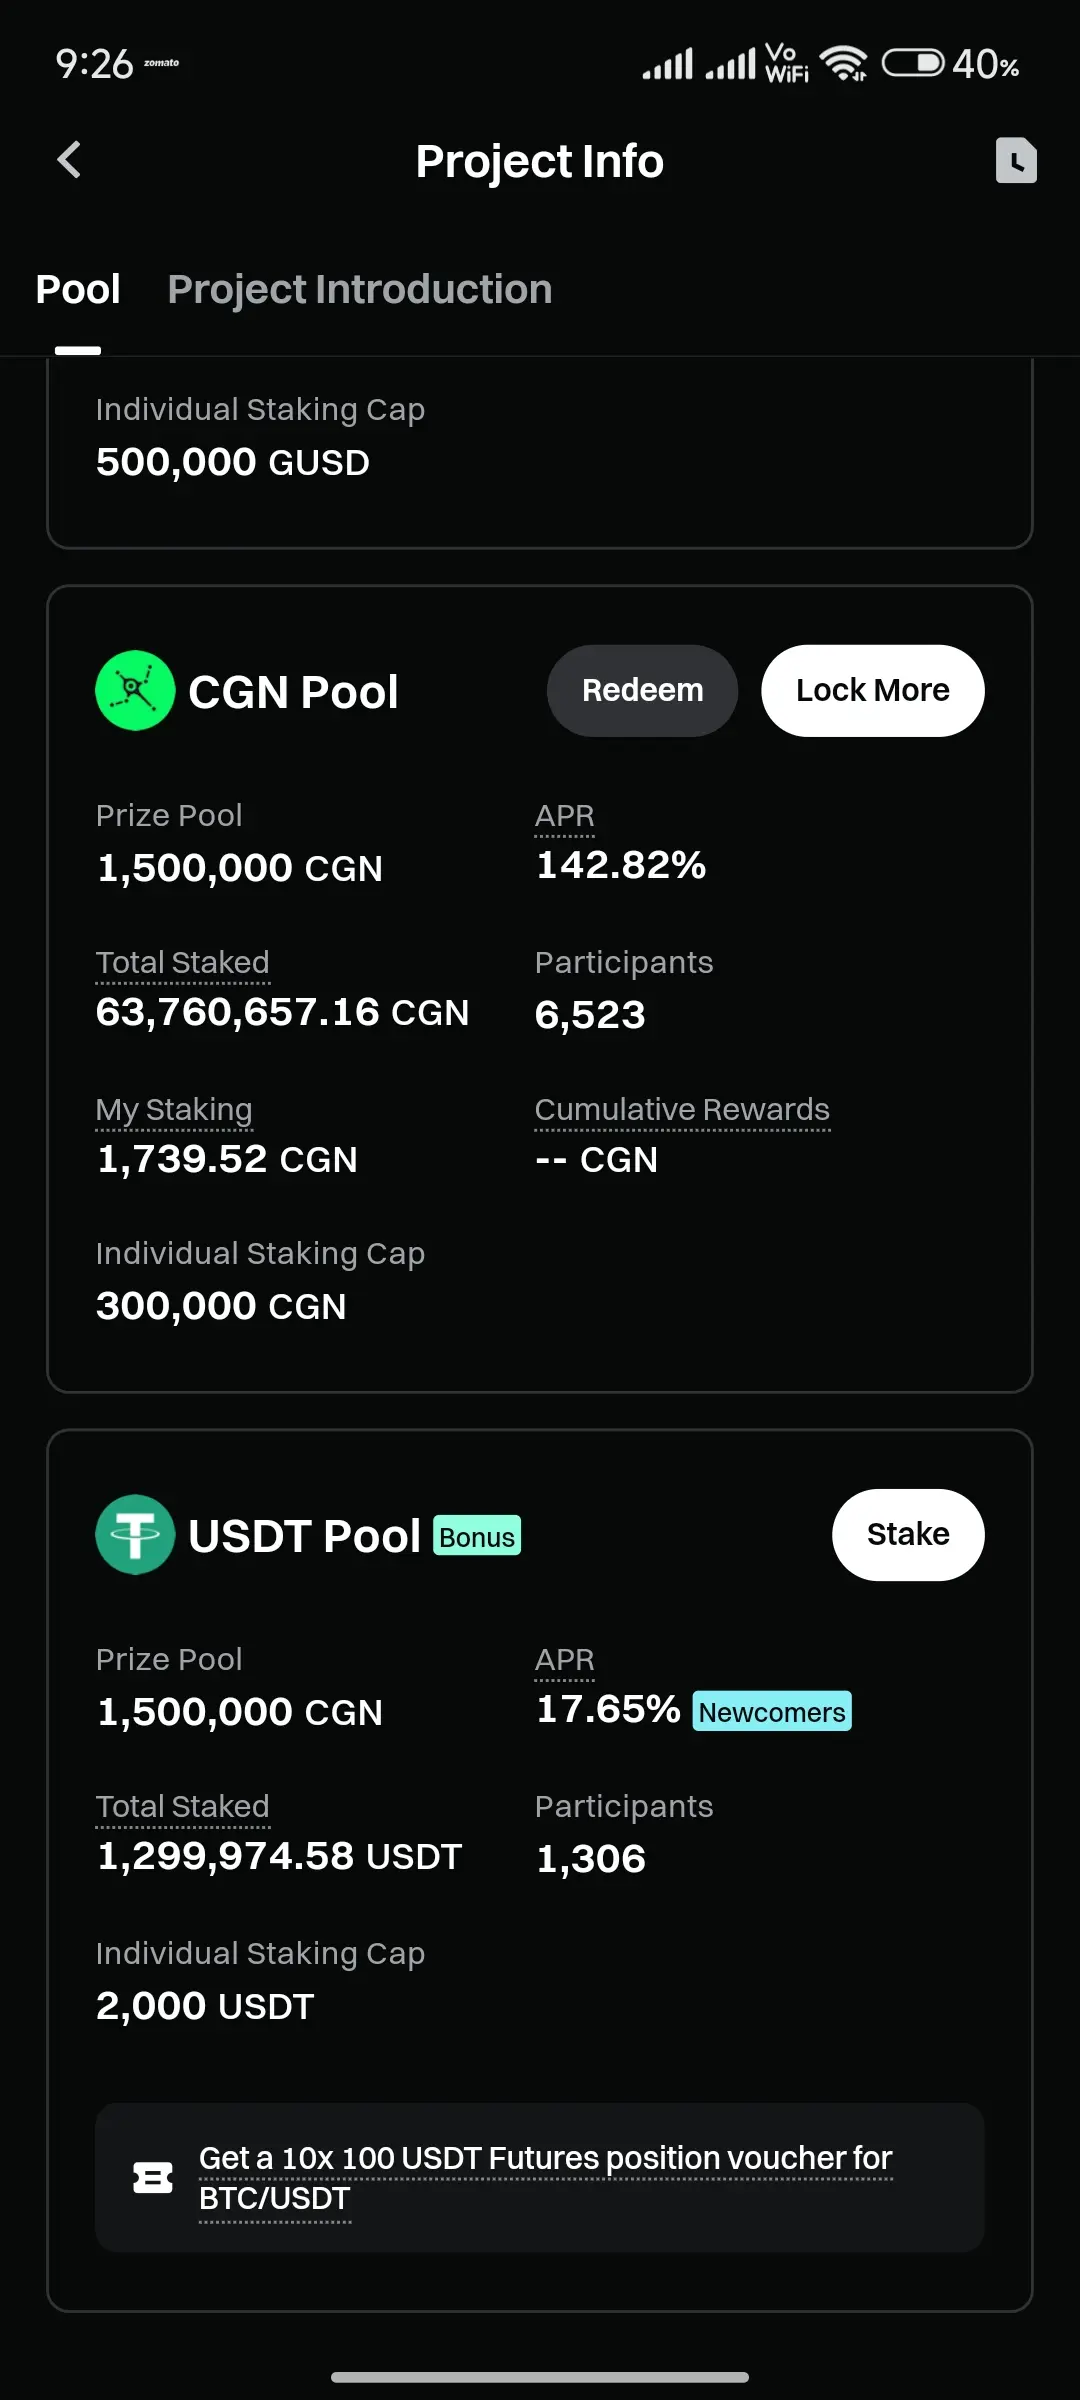
Task: Tap the bottom home gesture bar
Action: (x=540, y=2377)
